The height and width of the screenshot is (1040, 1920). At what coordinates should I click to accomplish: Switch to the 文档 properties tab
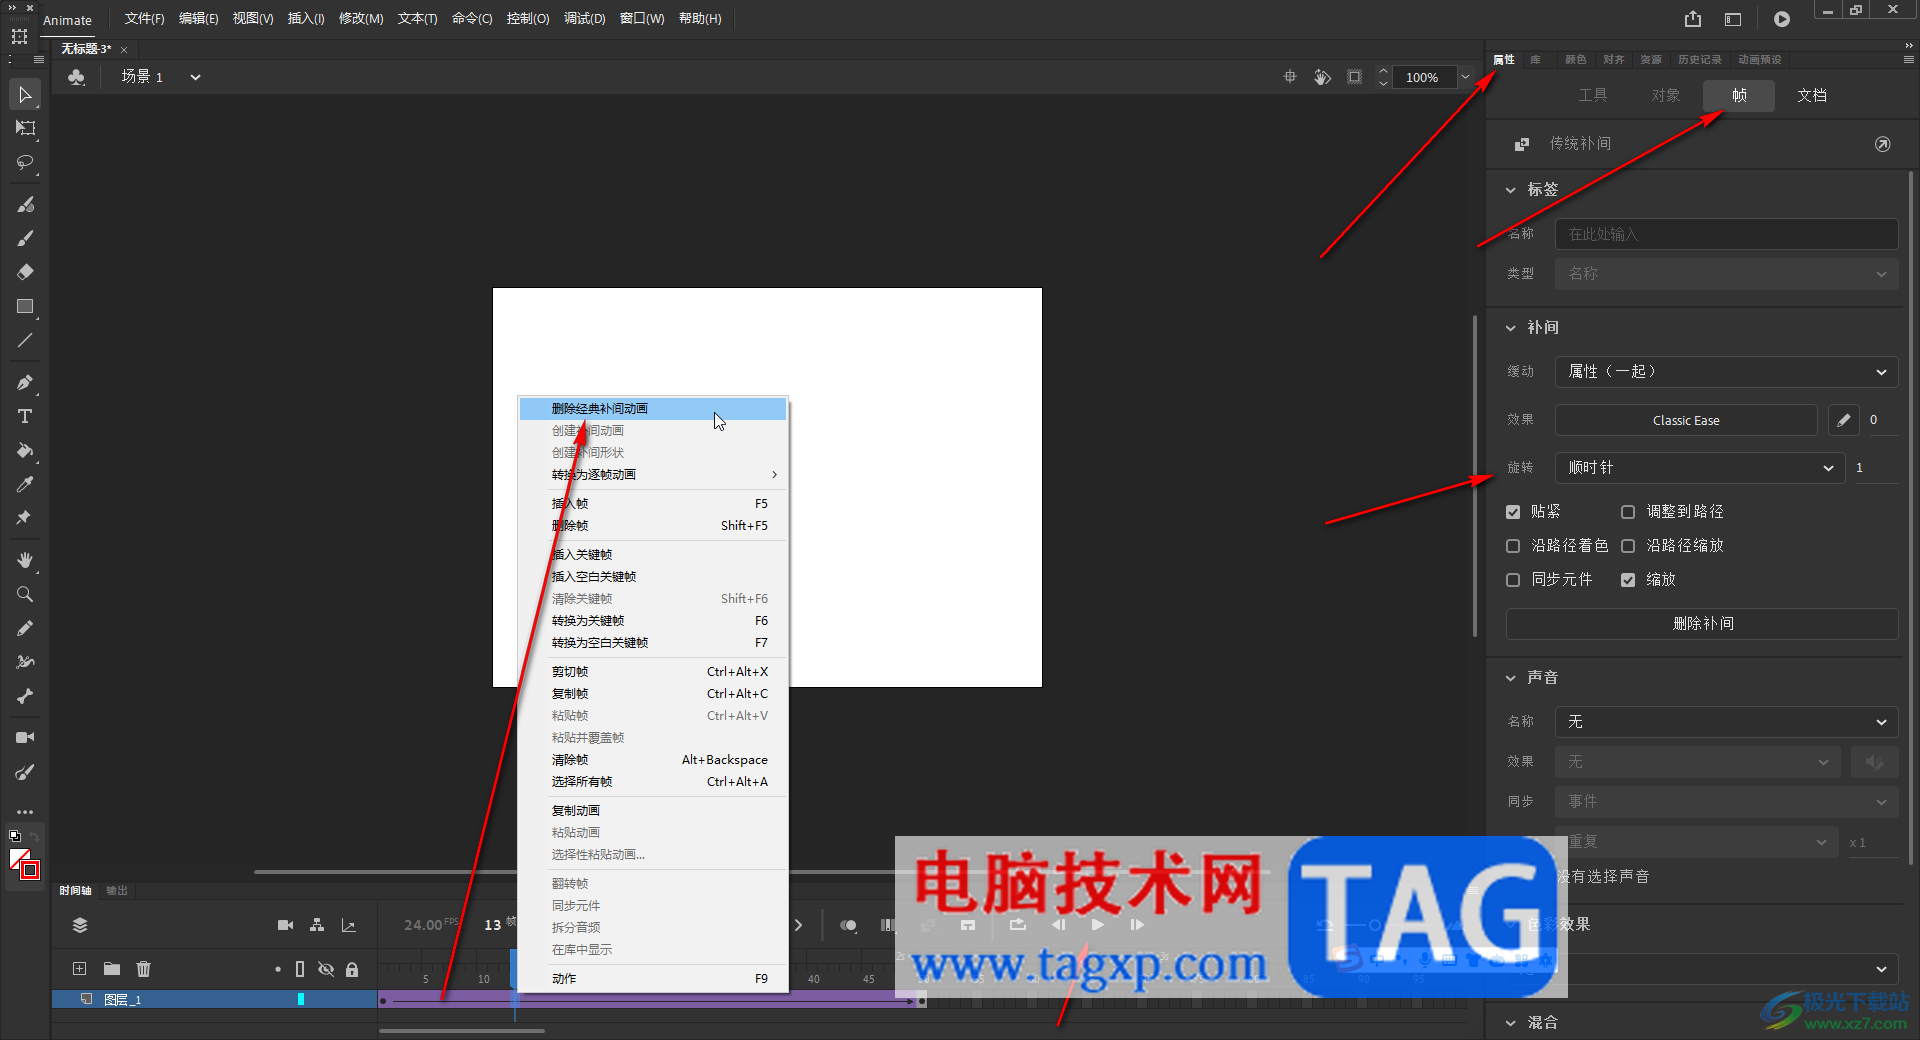click(x=1812, y=96)
